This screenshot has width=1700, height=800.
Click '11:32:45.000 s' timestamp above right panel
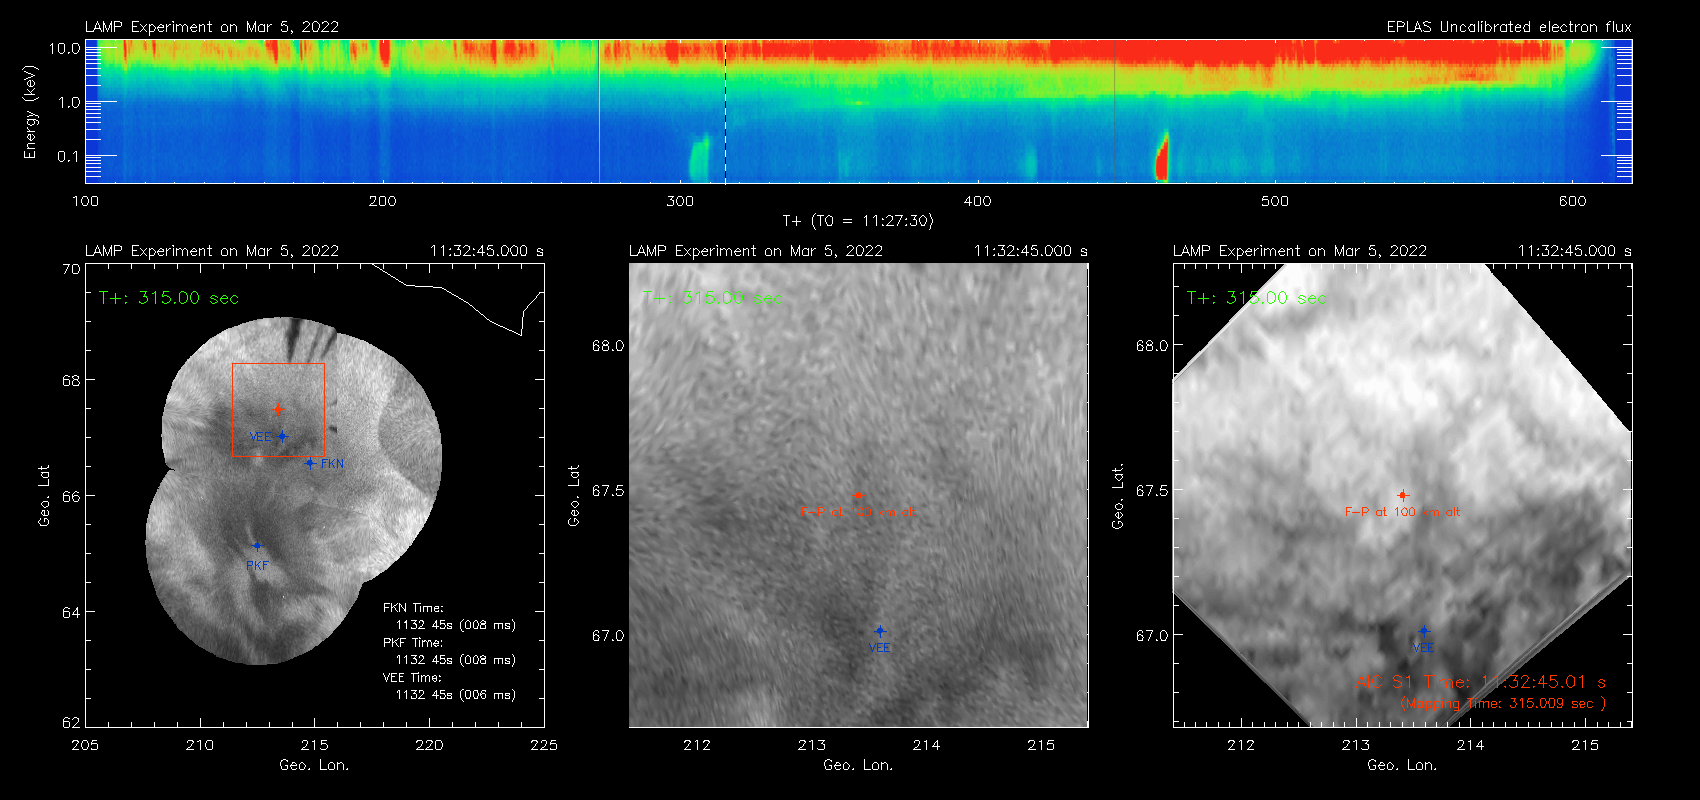(1575, 251)
